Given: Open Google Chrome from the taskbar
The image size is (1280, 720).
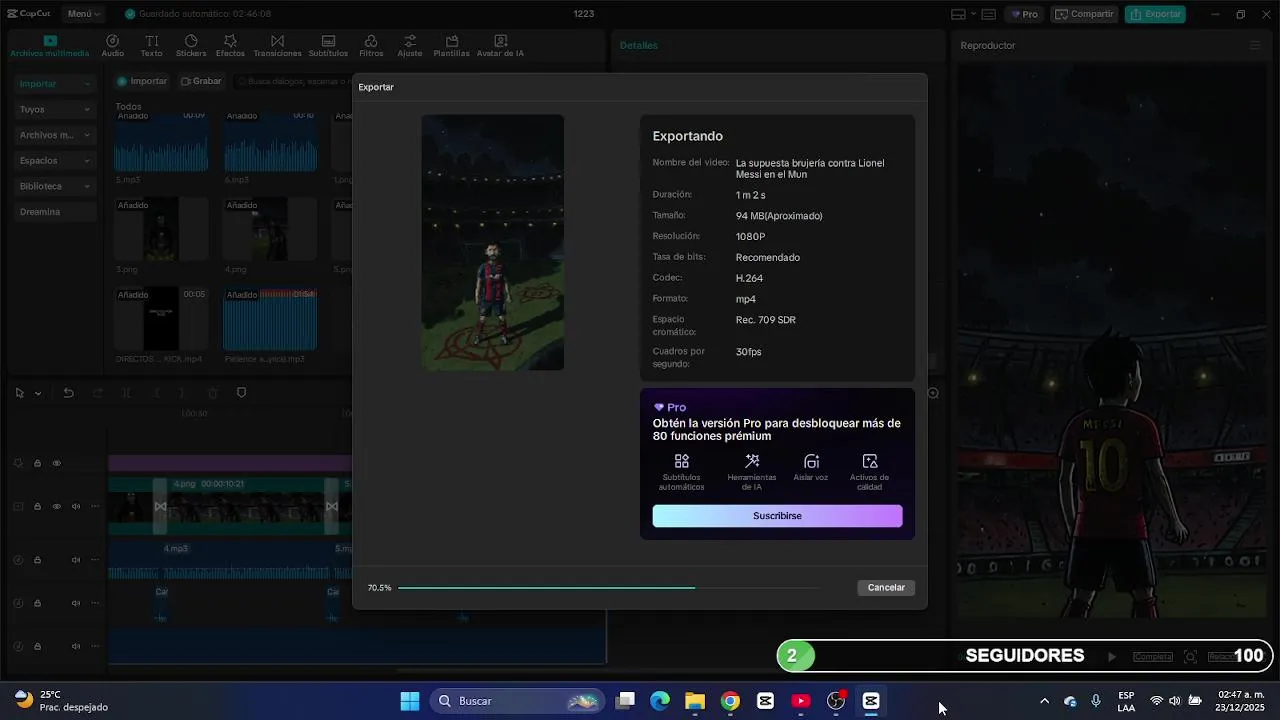Looking at the screenshot, I should coord(730,701).
